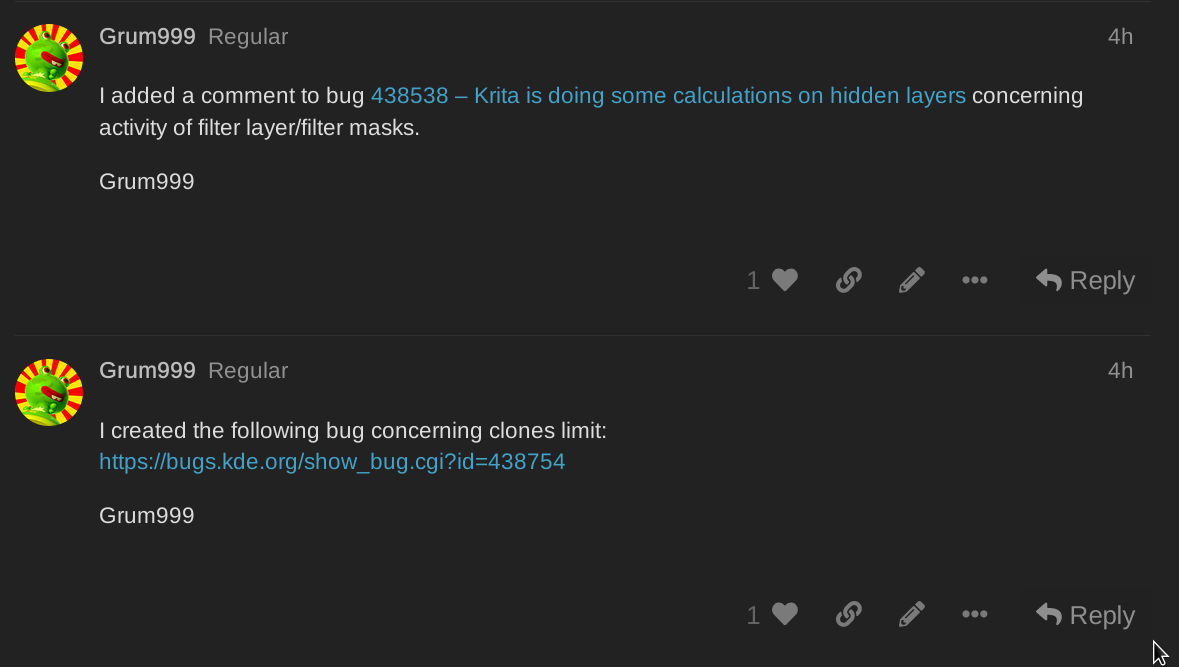Open Grum999 username on second post

click(x=147, y=371)
